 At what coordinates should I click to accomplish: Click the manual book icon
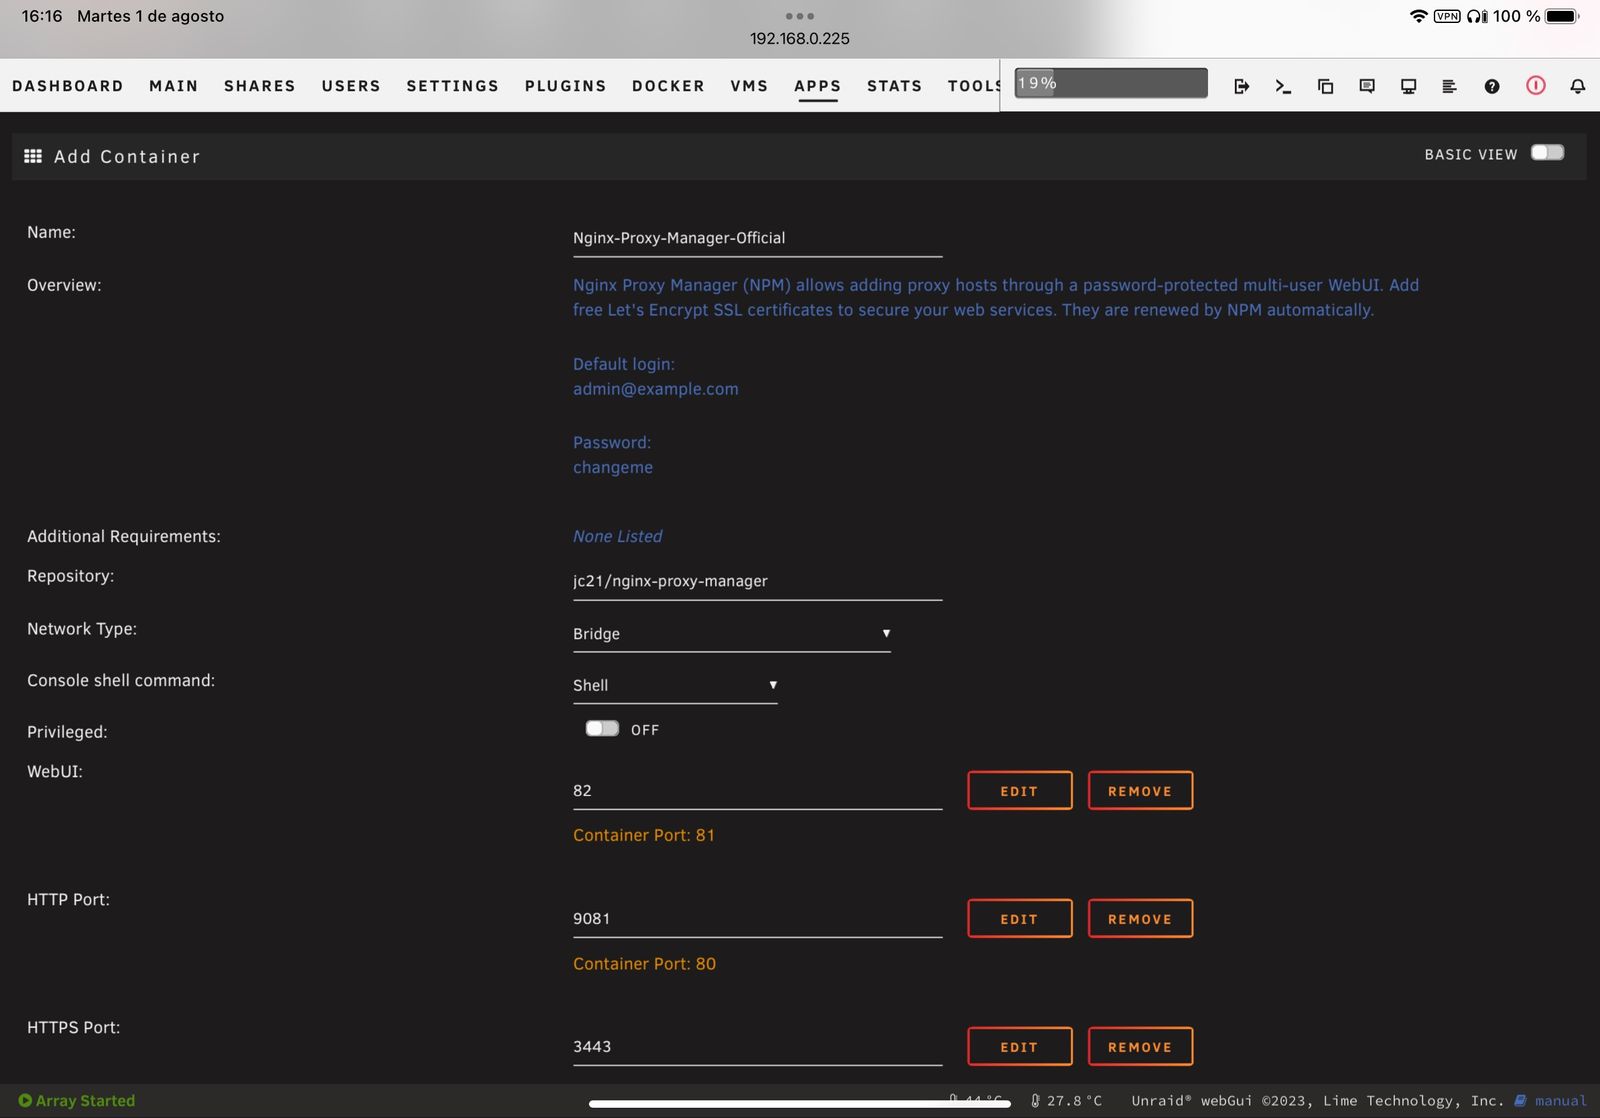1520,1100
